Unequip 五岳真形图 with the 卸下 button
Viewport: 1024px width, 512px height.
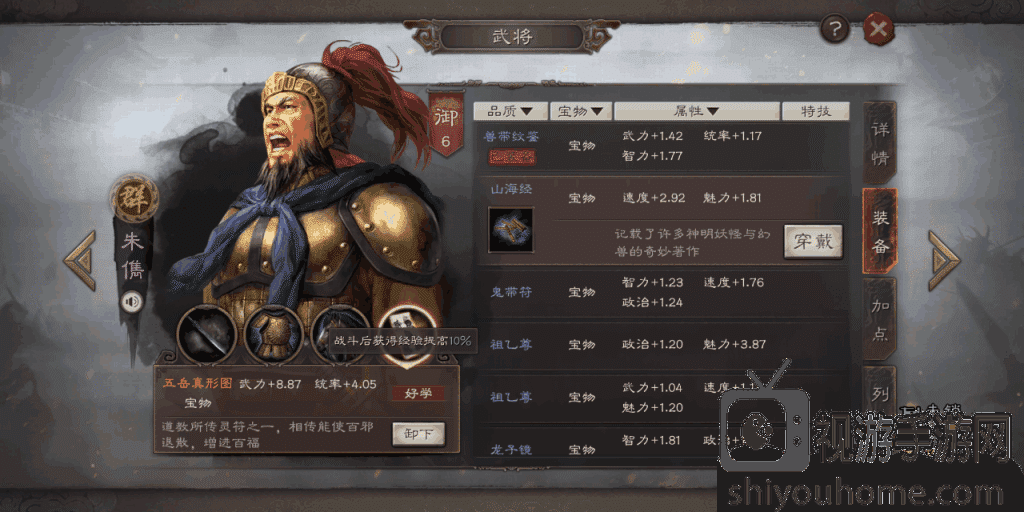[419, 434]
